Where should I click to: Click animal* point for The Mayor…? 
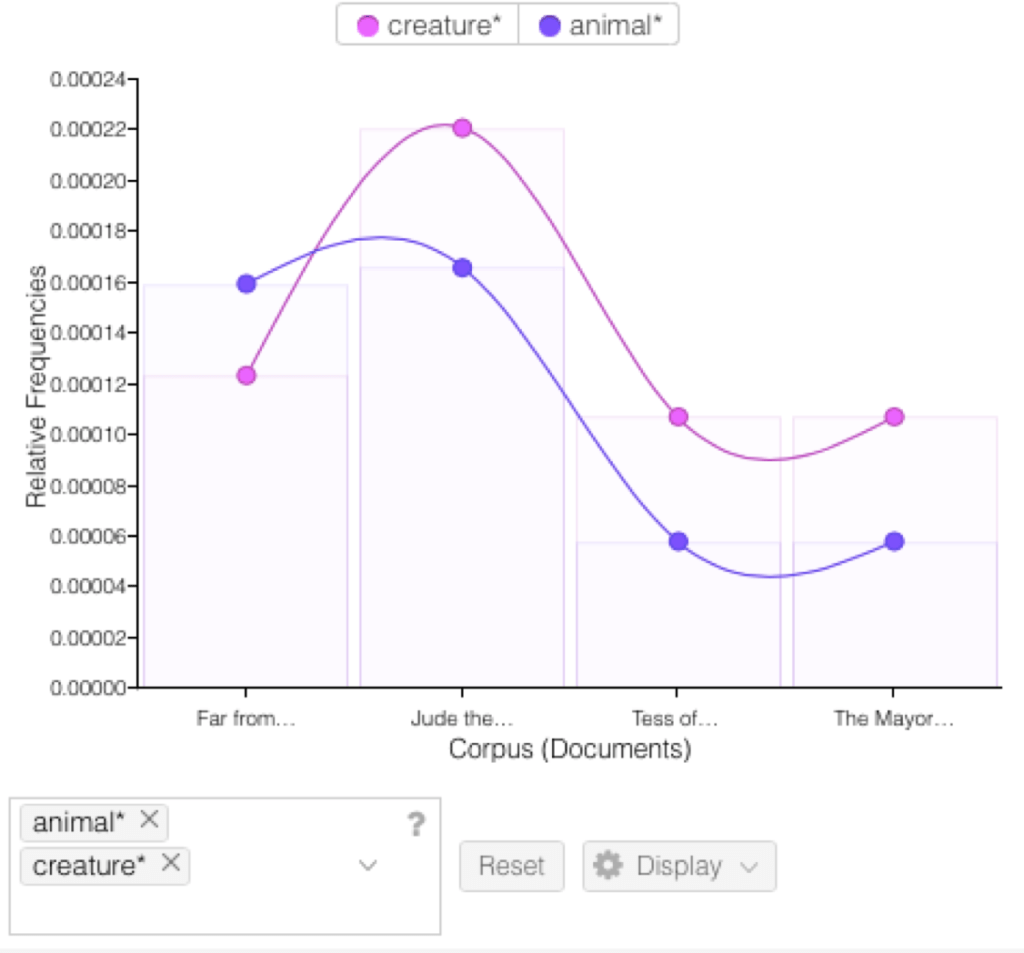pyautogui.click(x=894, y=541)
